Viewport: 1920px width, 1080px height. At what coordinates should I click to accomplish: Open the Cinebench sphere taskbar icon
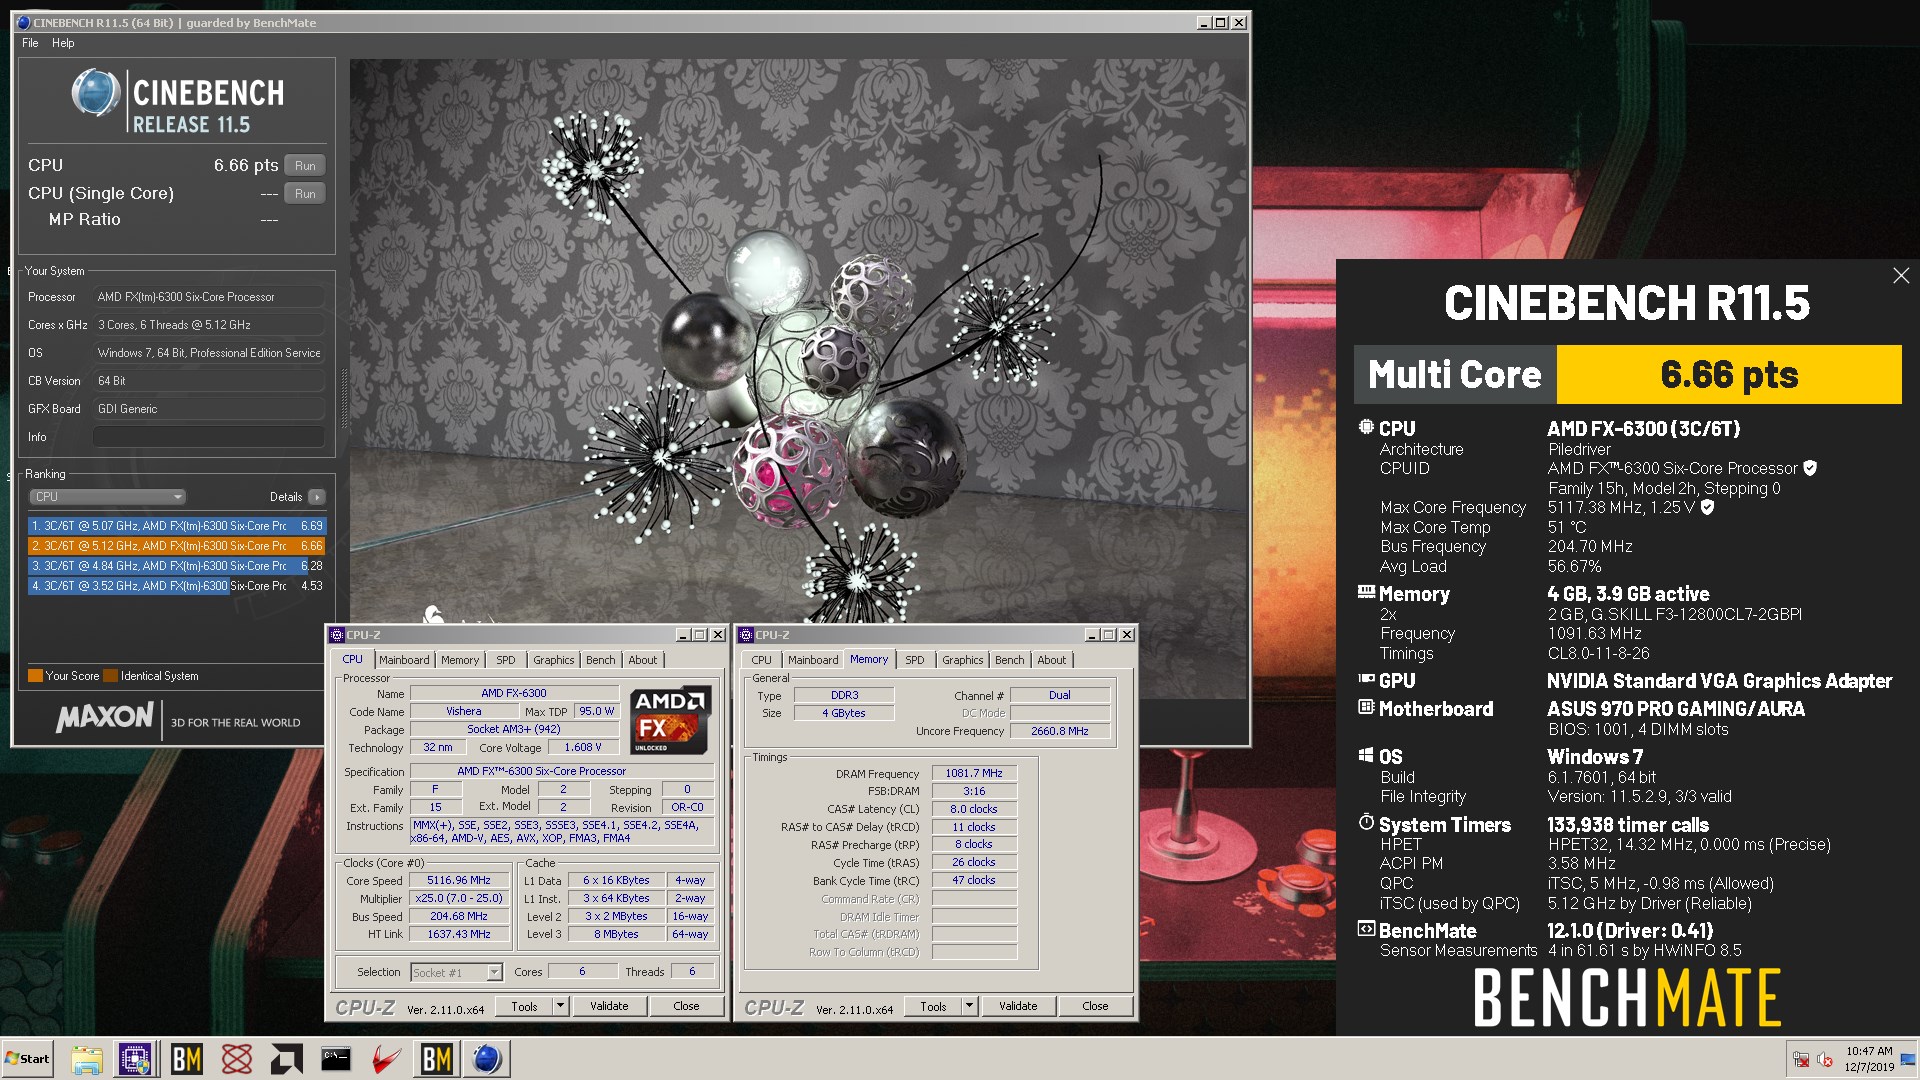[486, 1059]
